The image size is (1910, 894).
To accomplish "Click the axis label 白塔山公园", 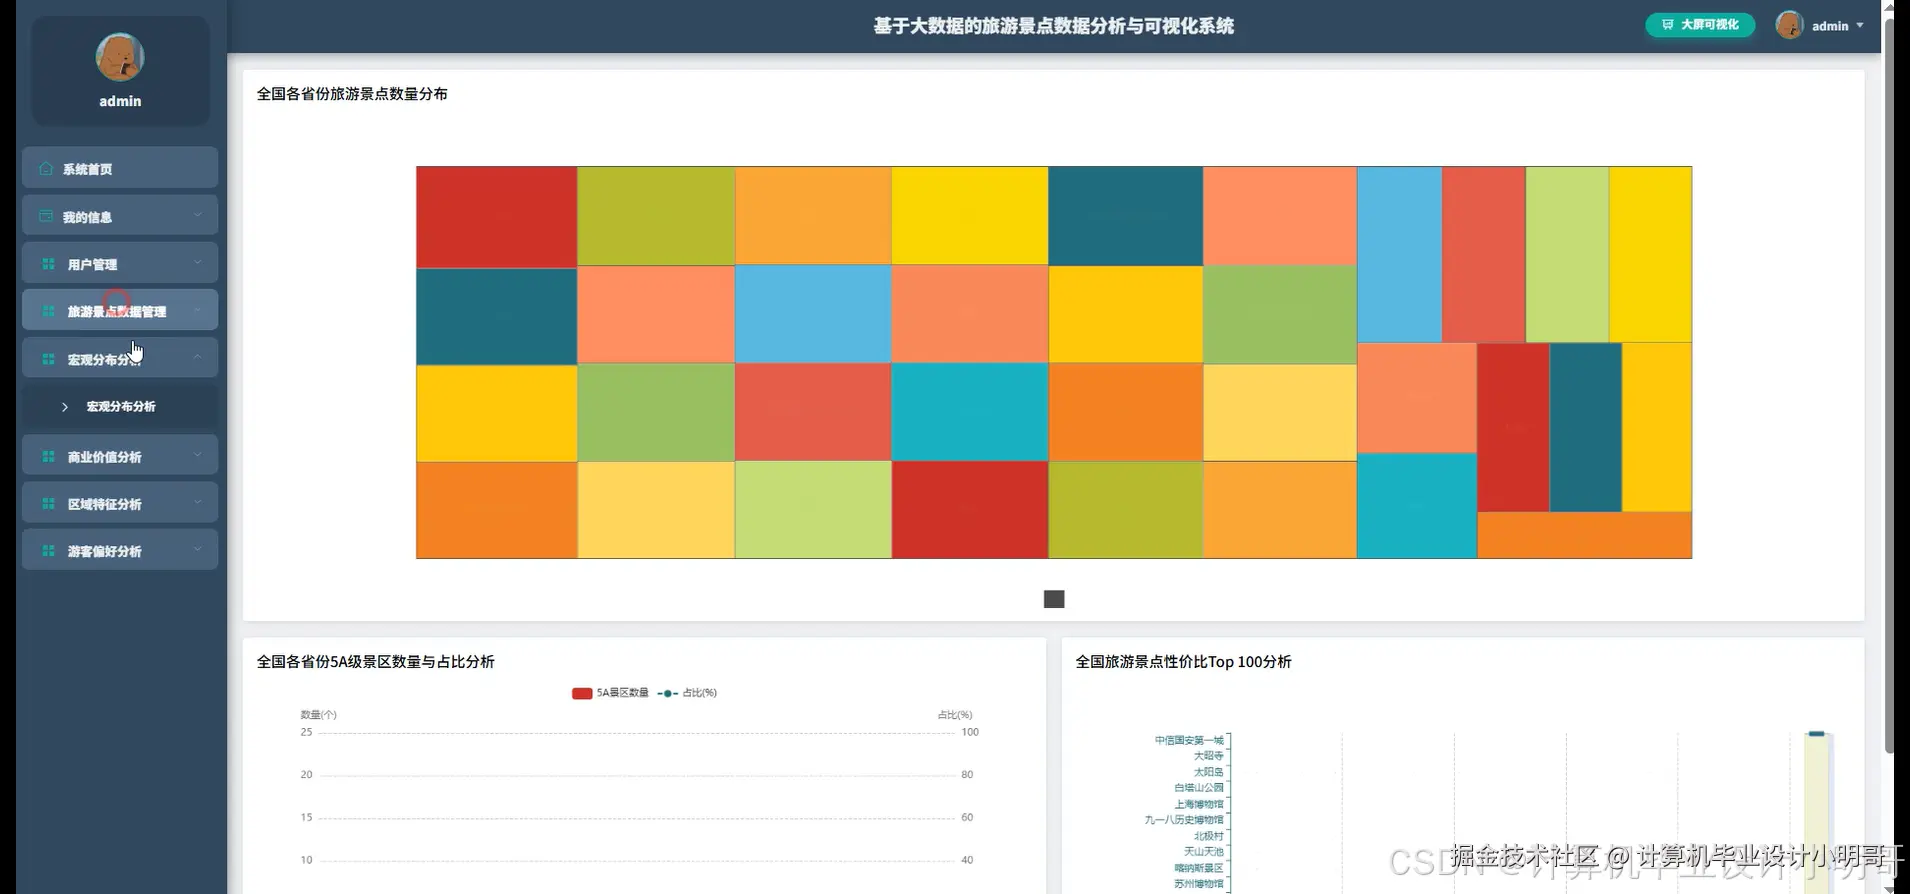I will tap(1199, 788).
